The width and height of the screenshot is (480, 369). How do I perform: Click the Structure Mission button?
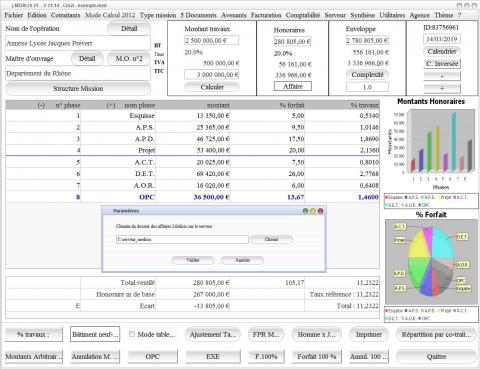[78, 89]
